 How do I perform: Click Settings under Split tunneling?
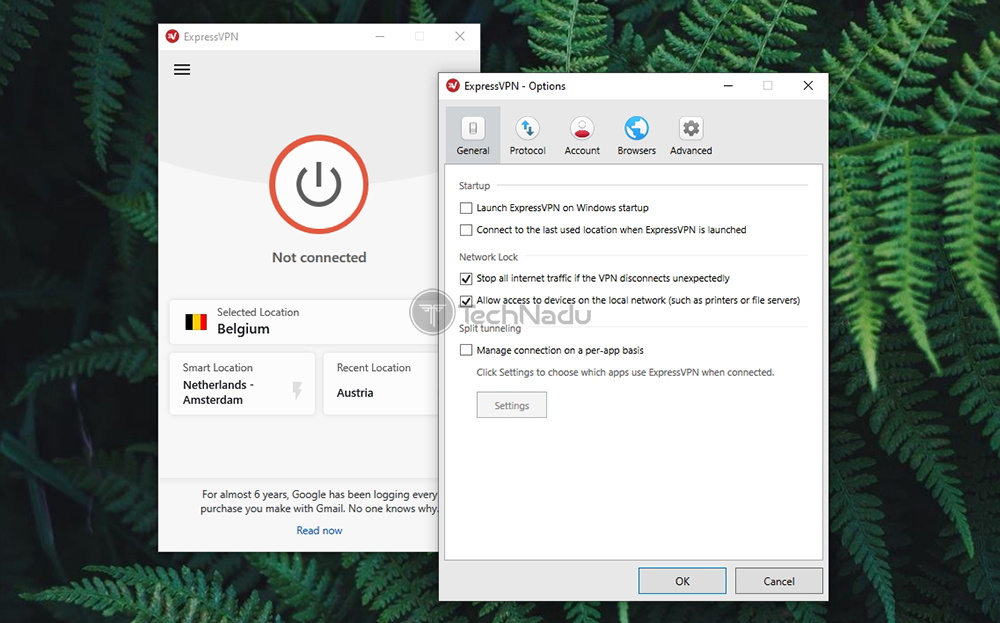coord(511,405)
